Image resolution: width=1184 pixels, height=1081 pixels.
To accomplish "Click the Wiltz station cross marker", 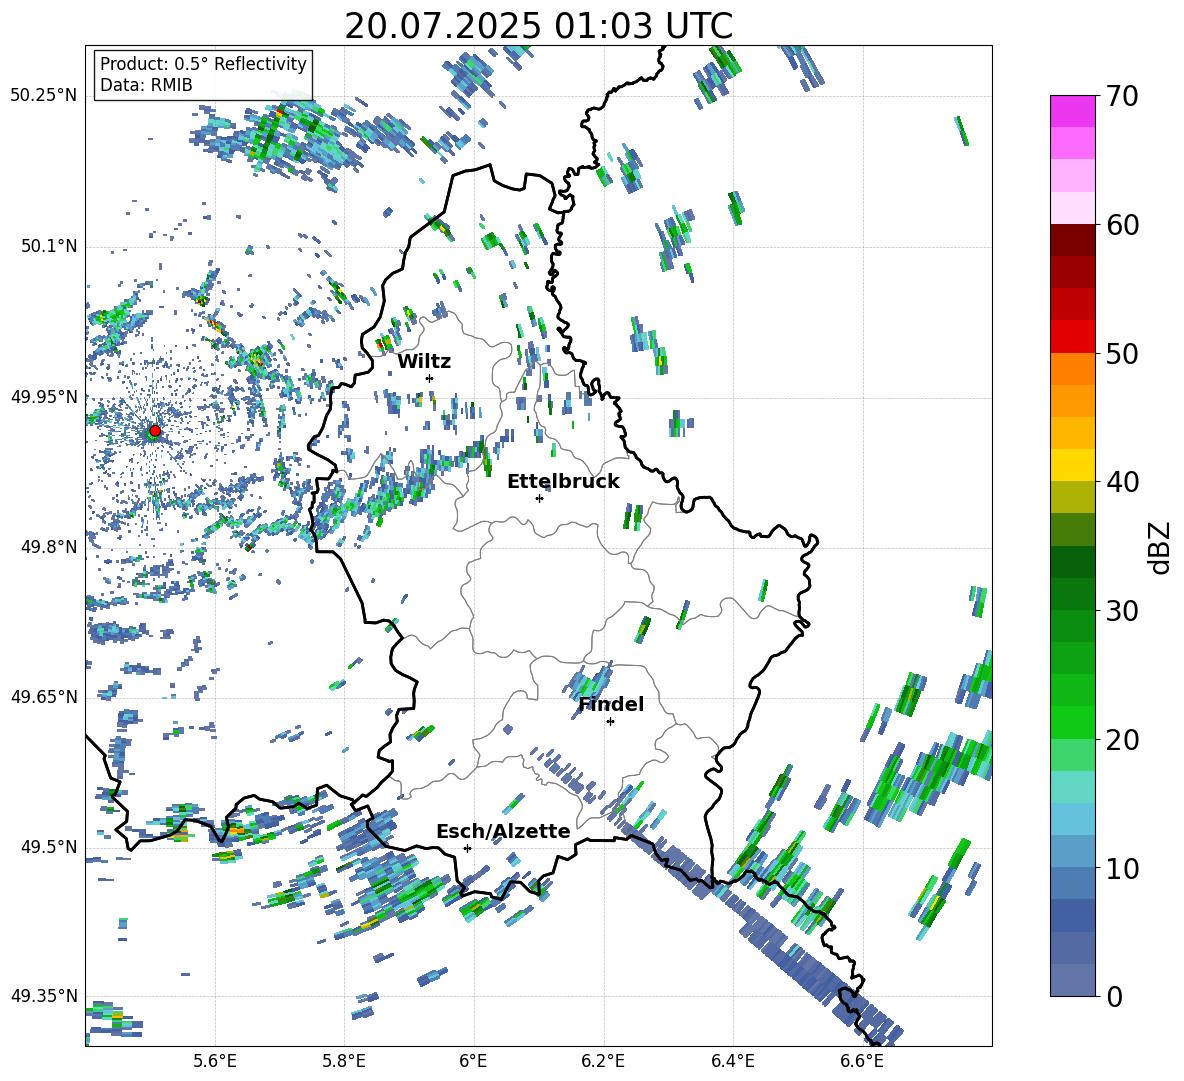I will pos(430,378).
